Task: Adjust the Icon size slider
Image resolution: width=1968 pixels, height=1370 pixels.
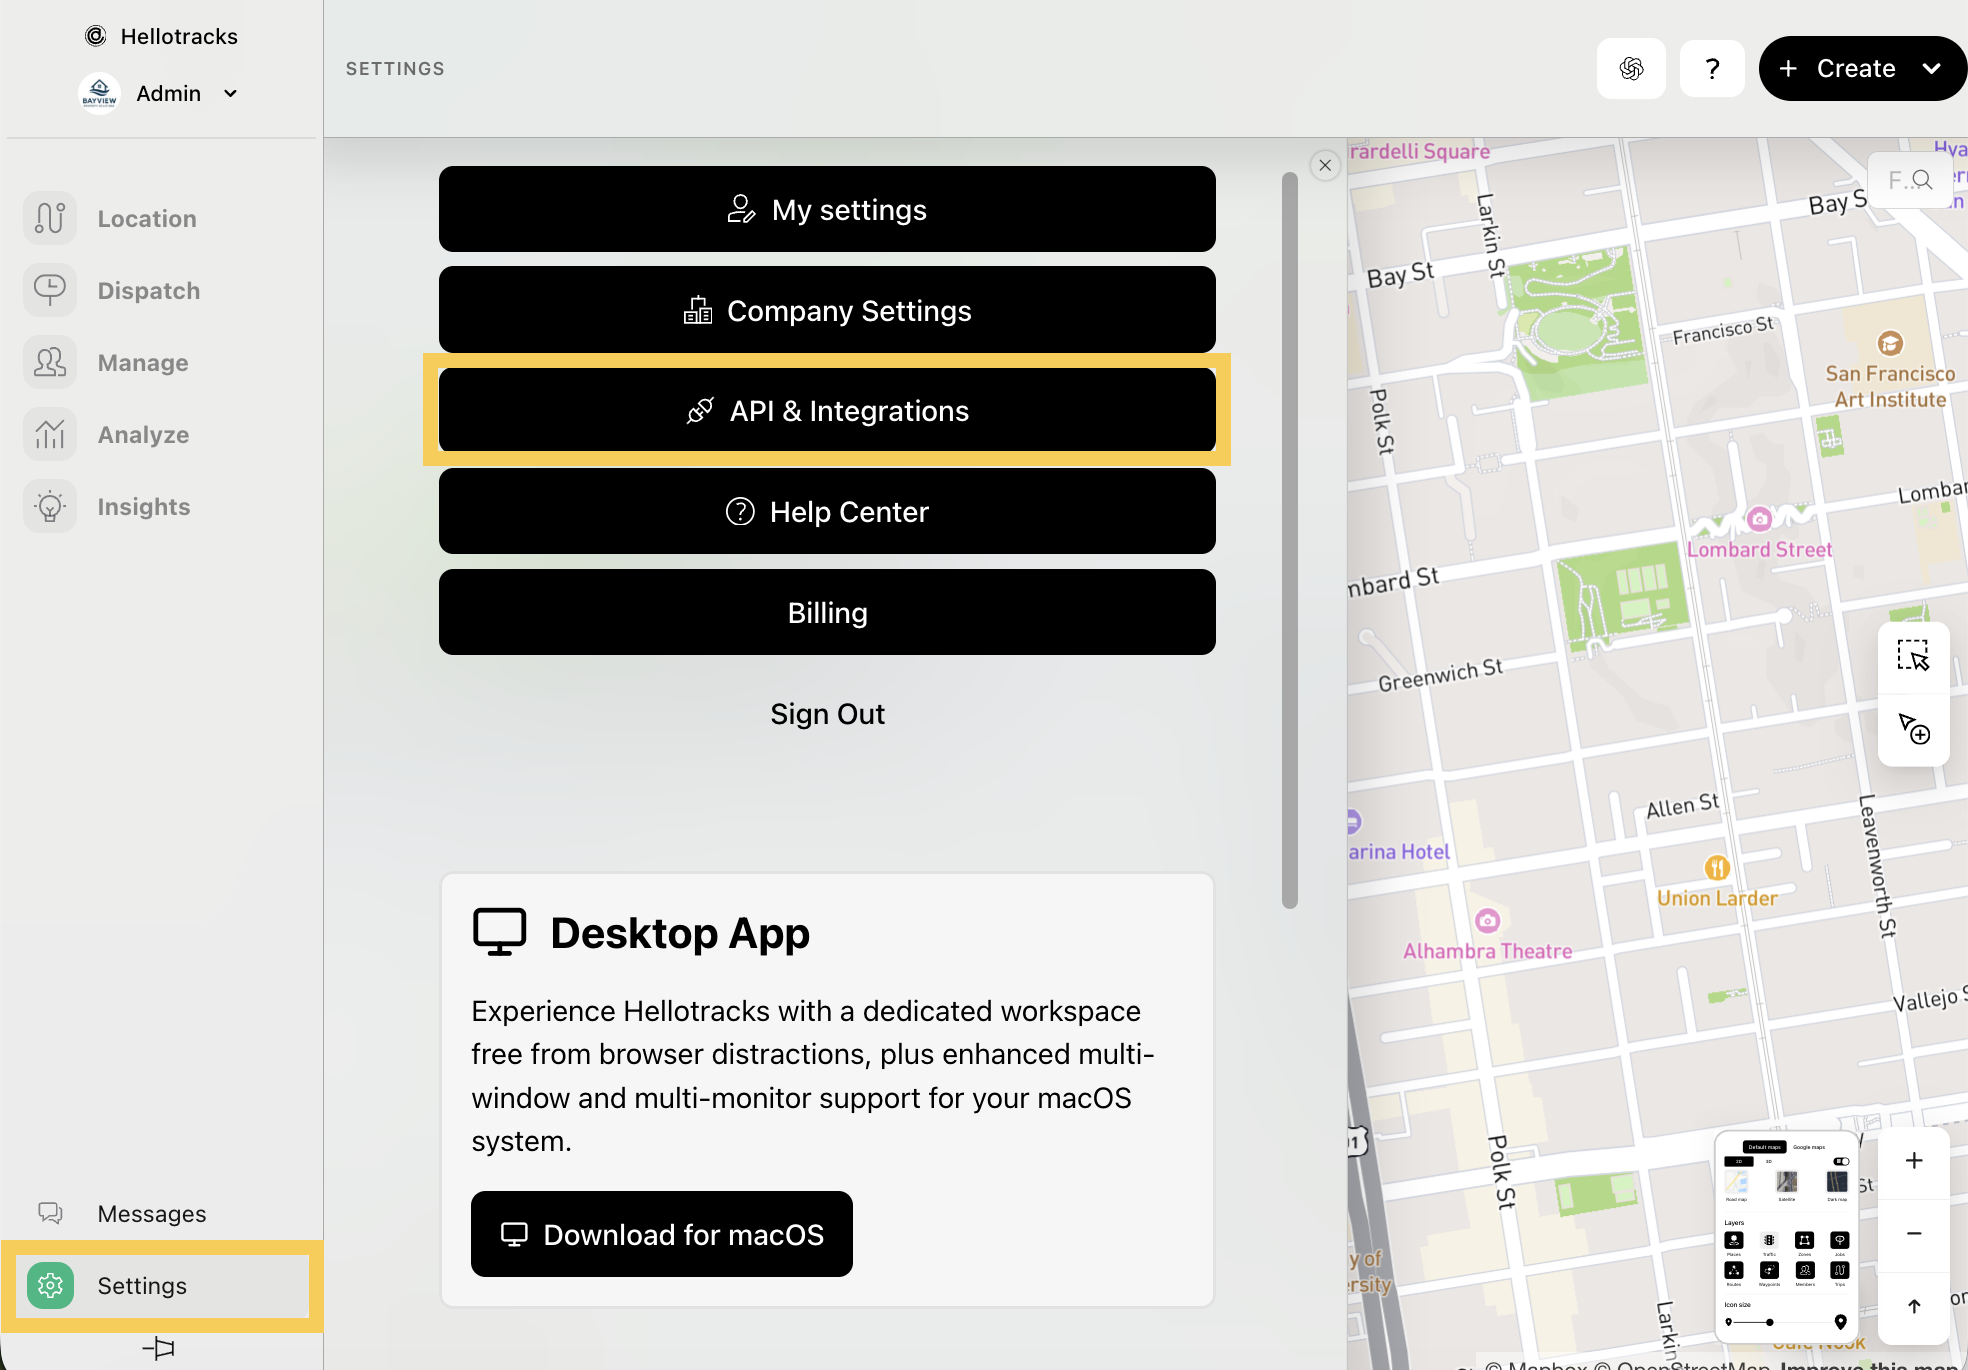Action: pyautogui.click(x=1770, y=1322)
